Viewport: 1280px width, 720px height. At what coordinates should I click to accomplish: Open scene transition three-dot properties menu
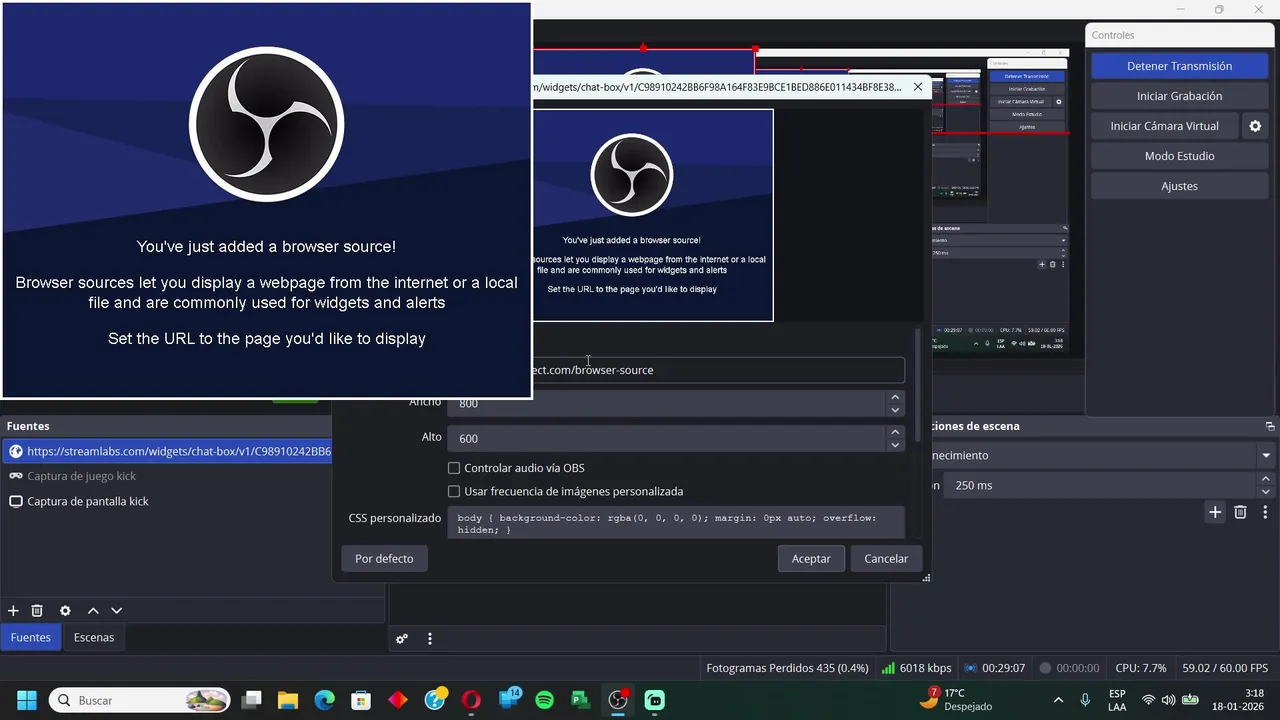(x=1265, y=512)
